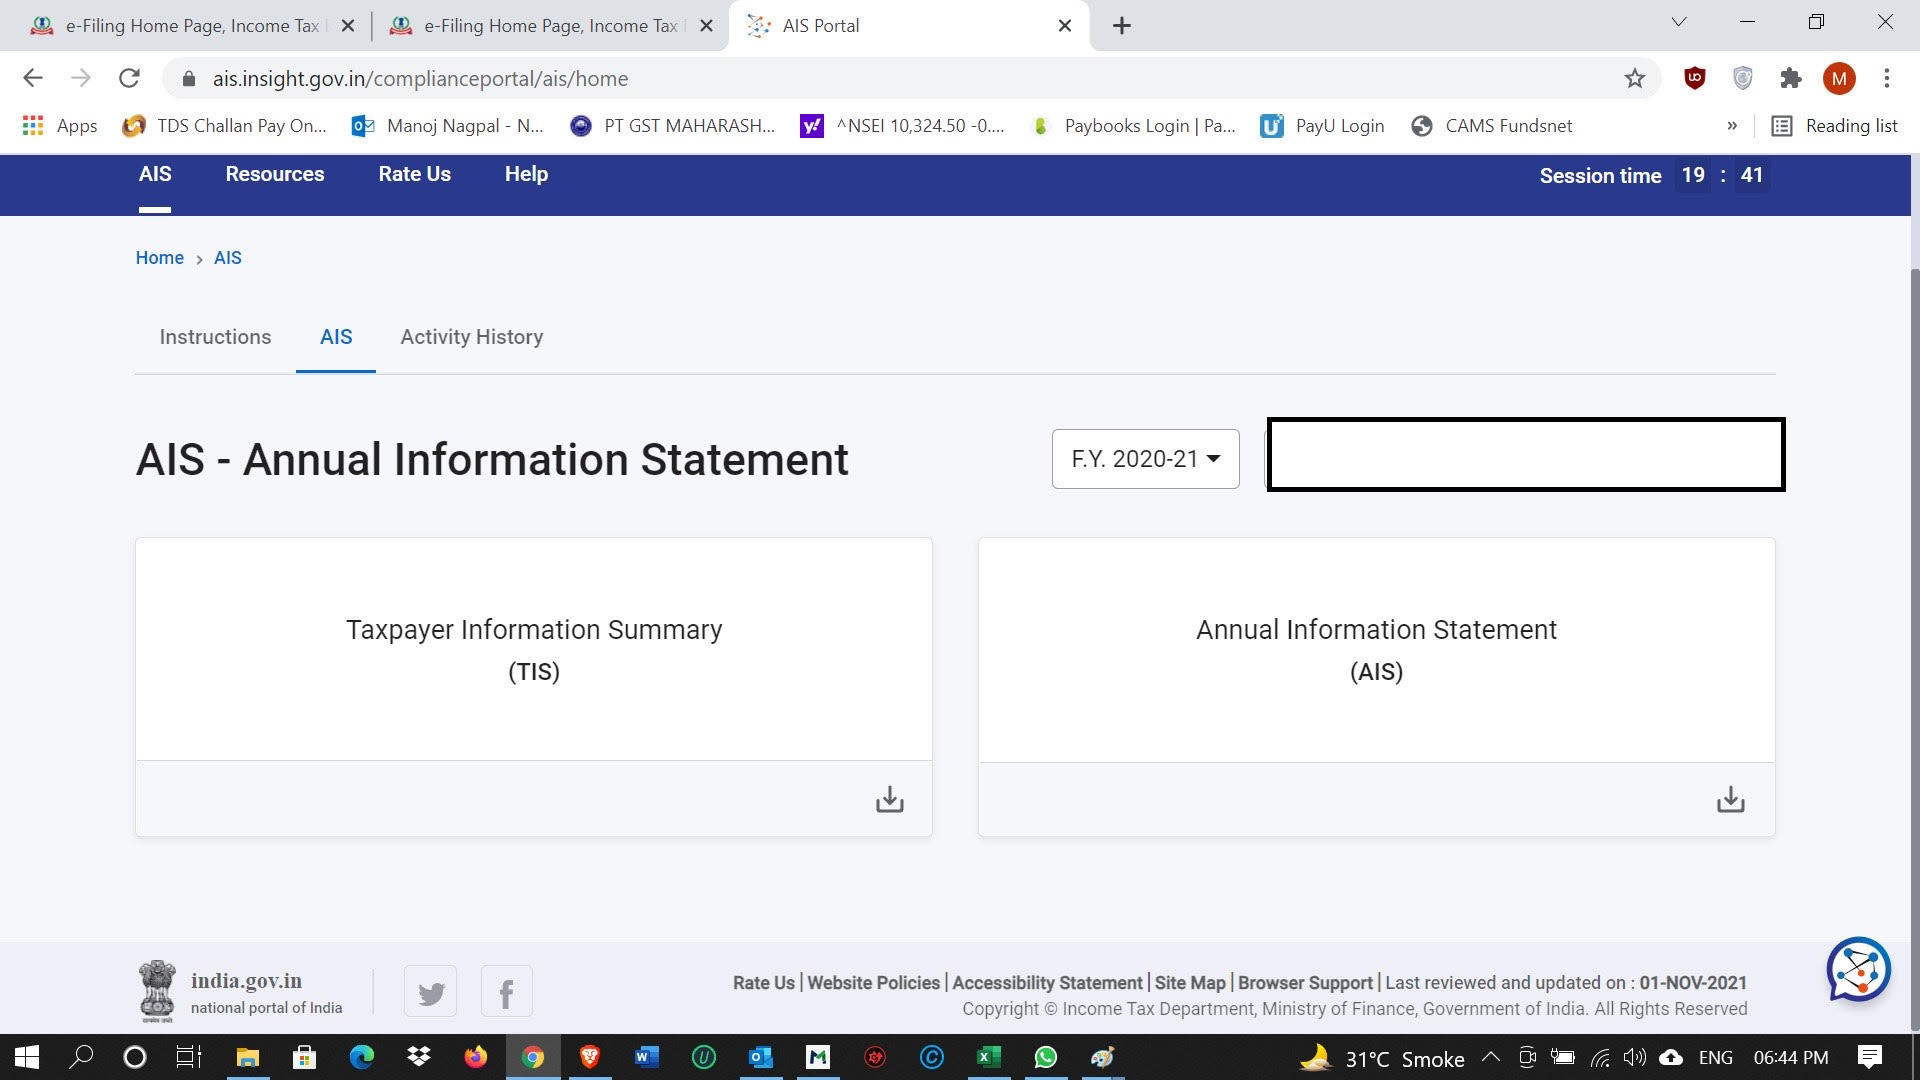
Task: Open the Twitter social link
Action: point(431,993)
